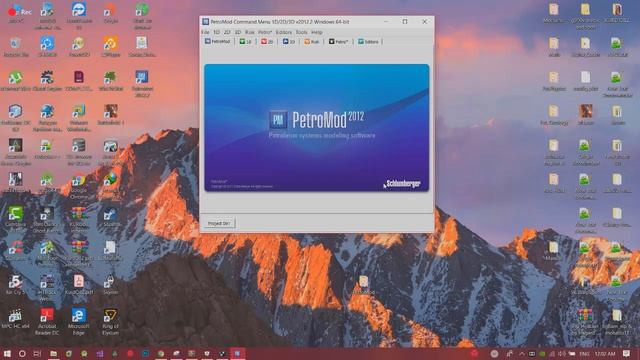This screenshot has height=360, width=640.
Task: Select the This PC desktop icon
Action: (16, 13)
